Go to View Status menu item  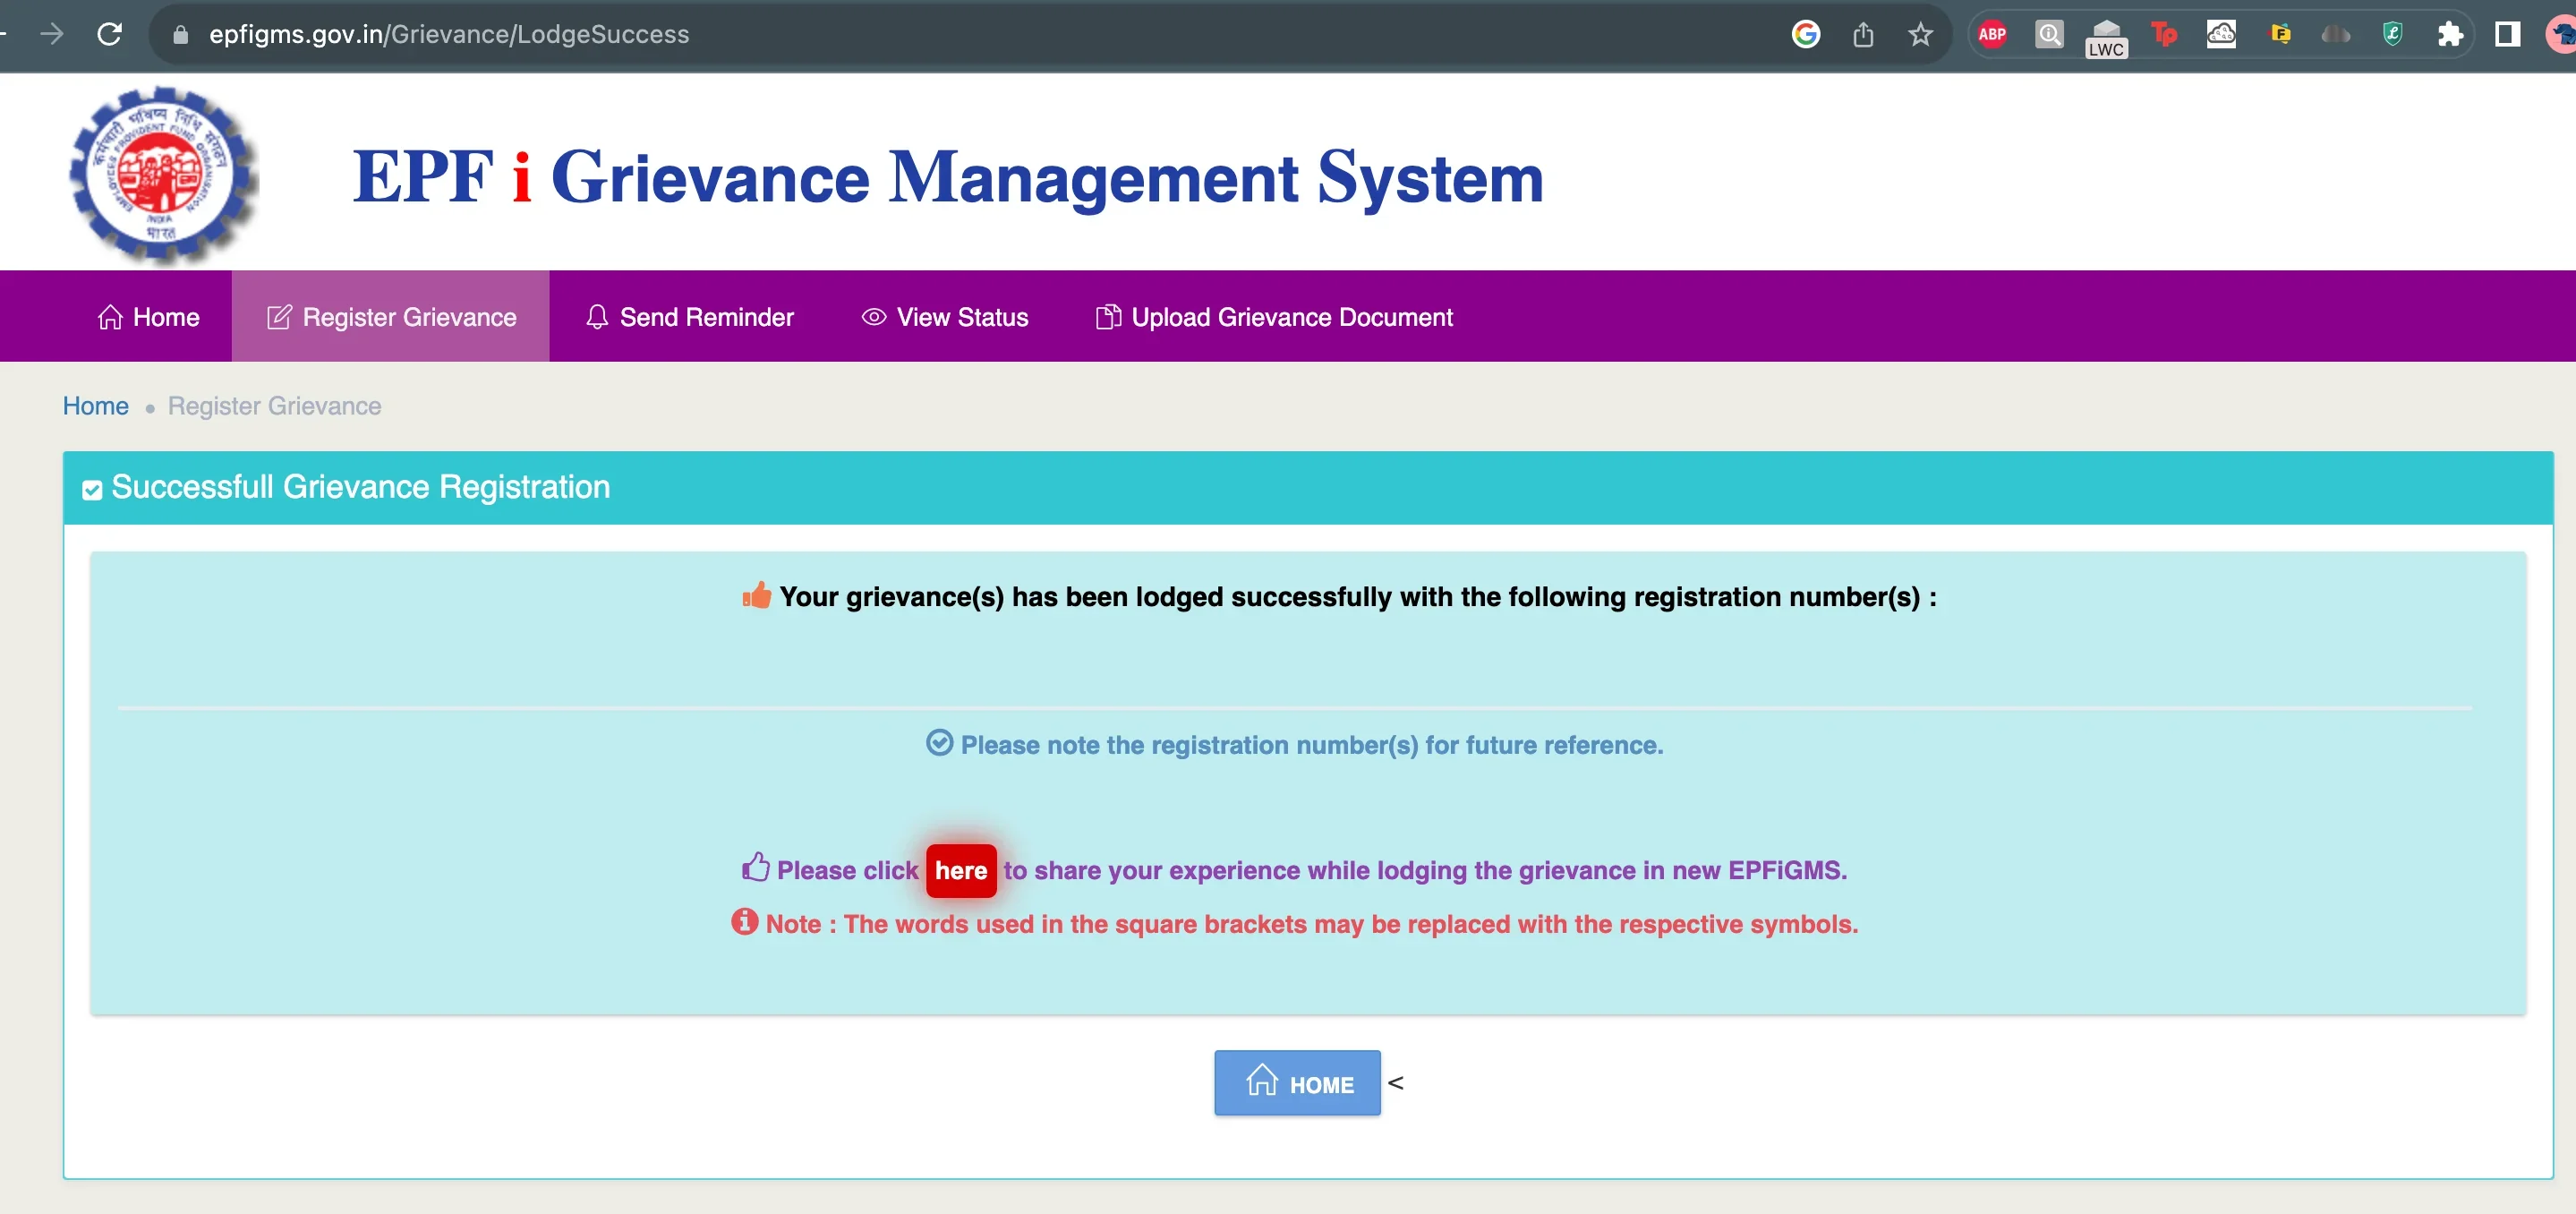coord(945,317)
